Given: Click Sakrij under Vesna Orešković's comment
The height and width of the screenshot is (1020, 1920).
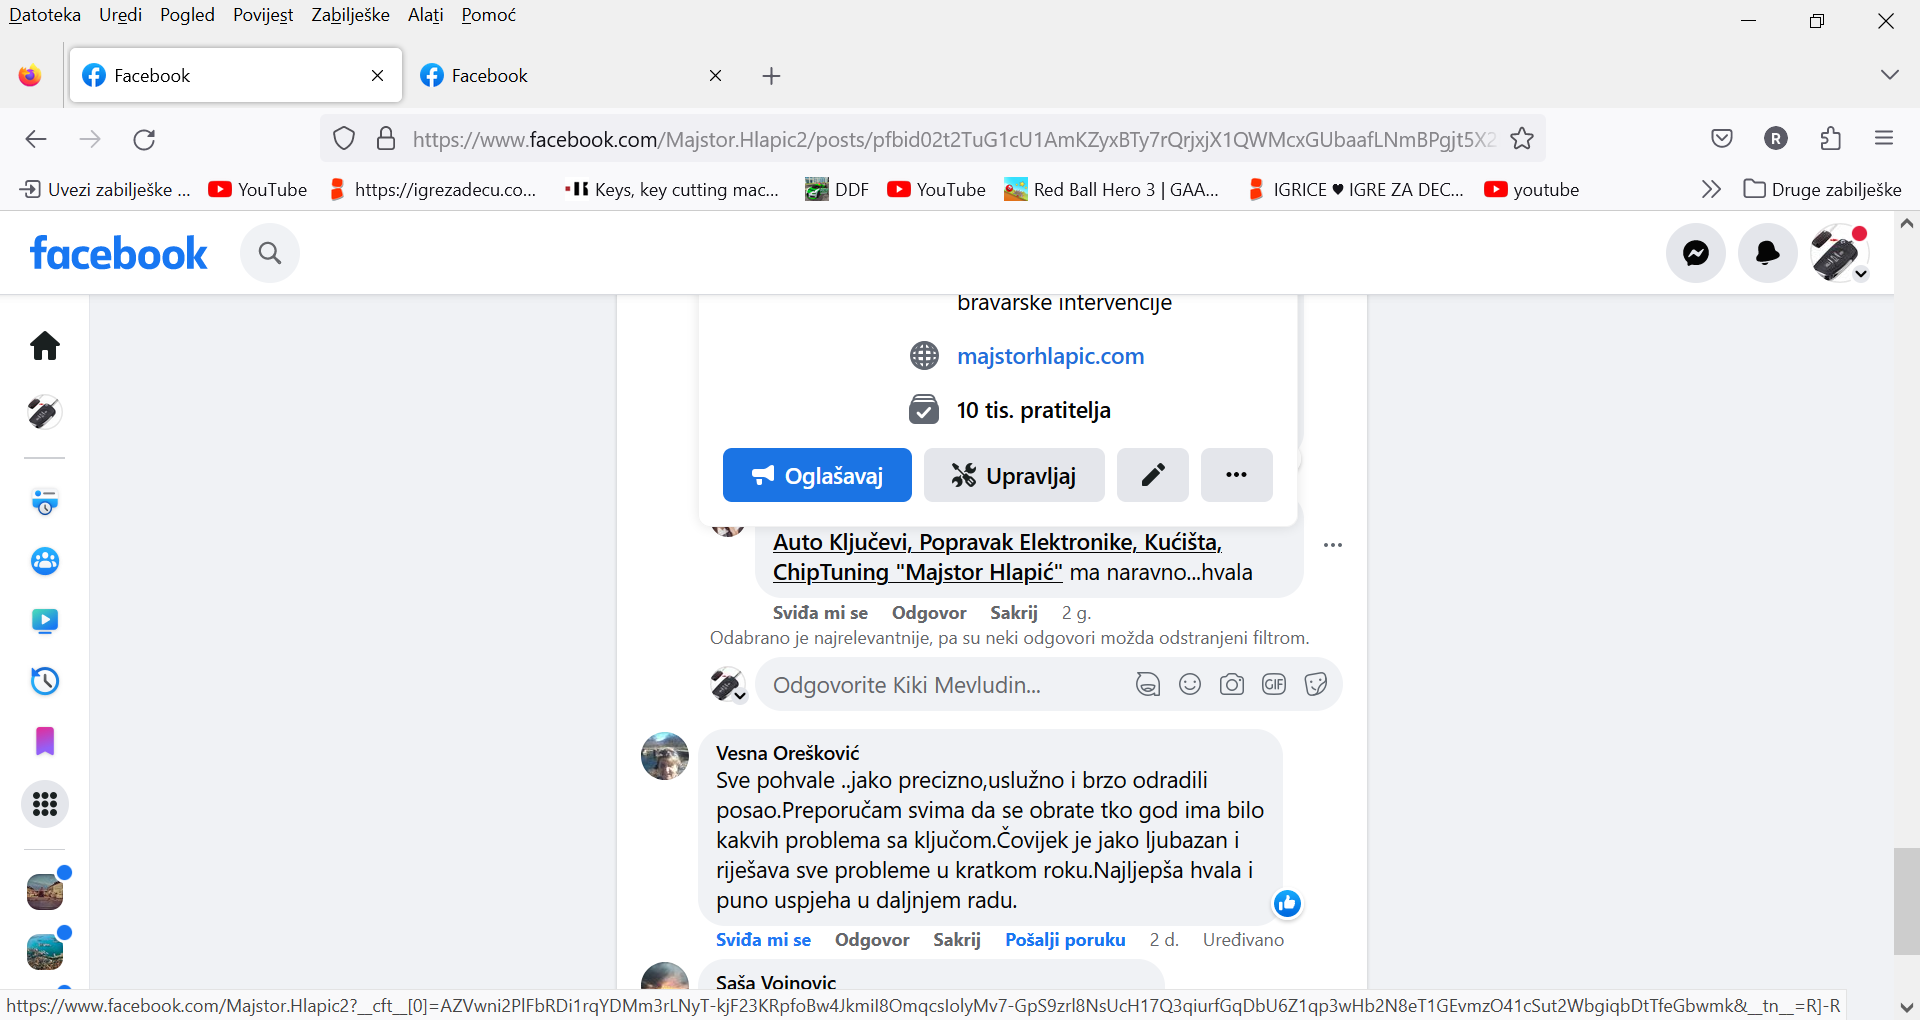Looking at the screenshot, I should (957, 940).
